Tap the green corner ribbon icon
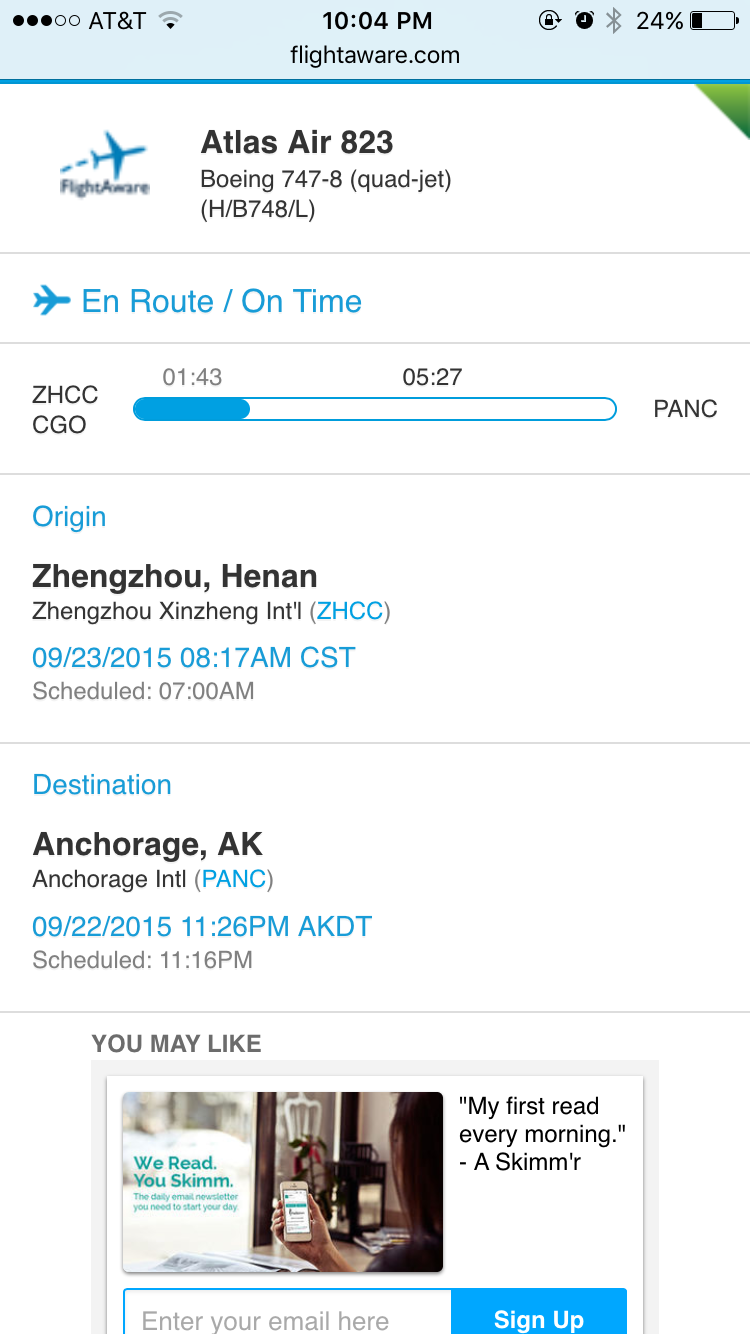 click(722, 112)
